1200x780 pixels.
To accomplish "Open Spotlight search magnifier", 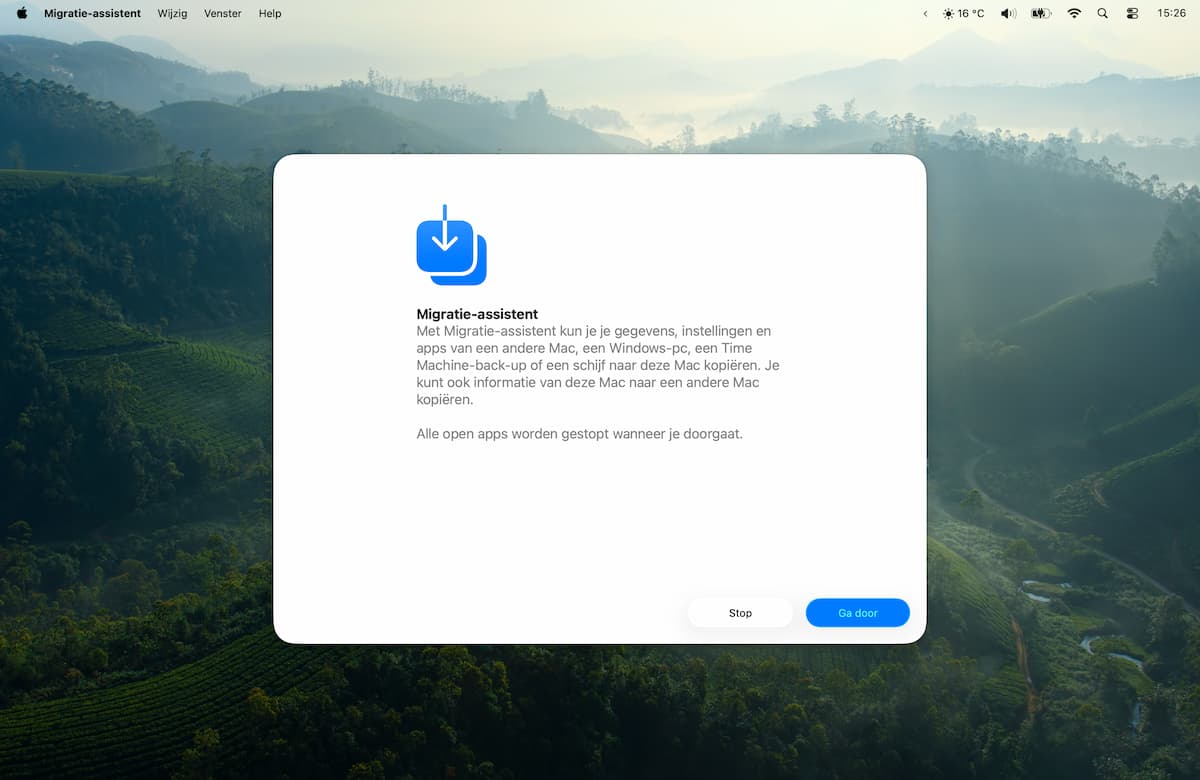I will [1102, 13].
